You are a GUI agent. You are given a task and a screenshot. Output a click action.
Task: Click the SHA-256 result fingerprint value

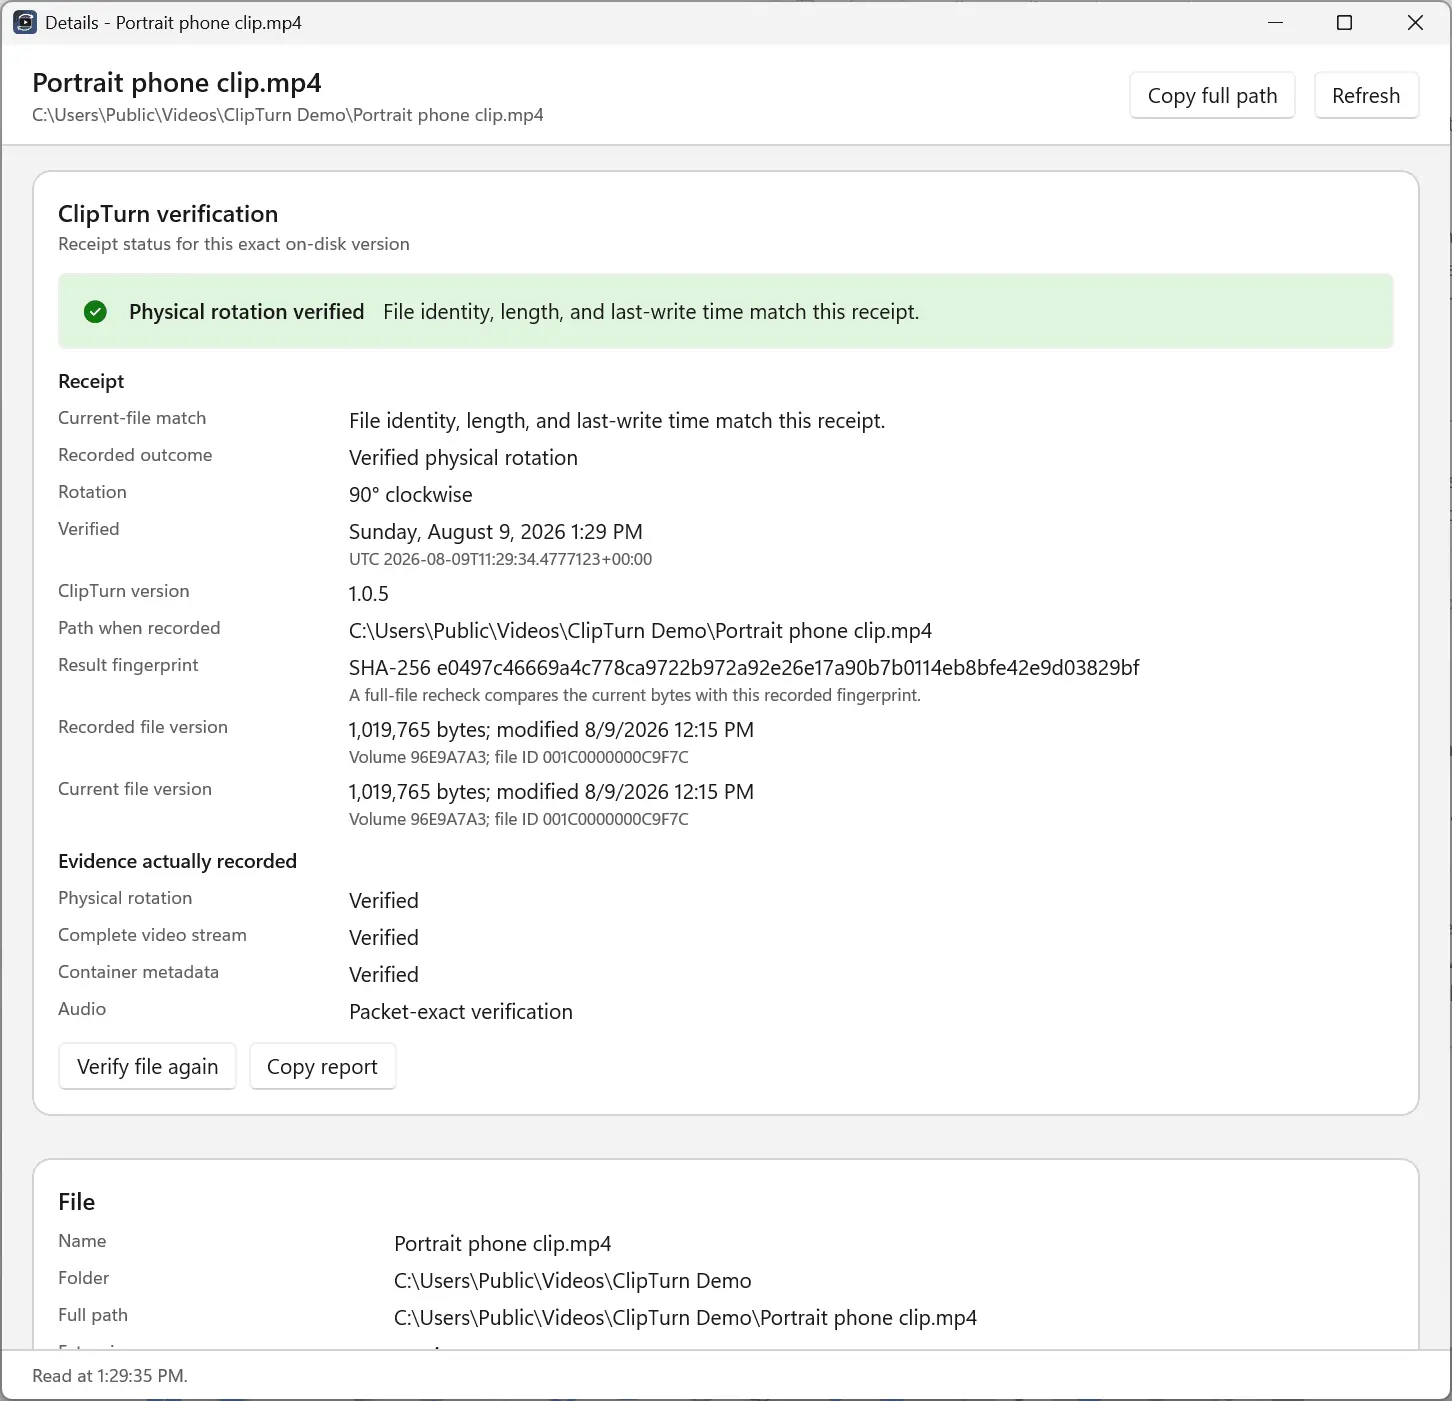(x=744, y=668)
